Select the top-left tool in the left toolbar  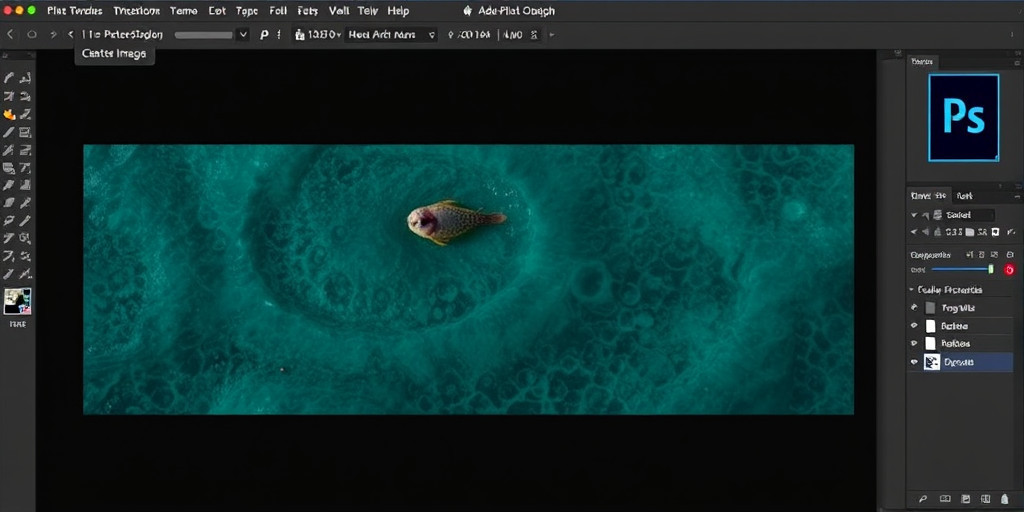pyautogui.click(x=9, y=78)
